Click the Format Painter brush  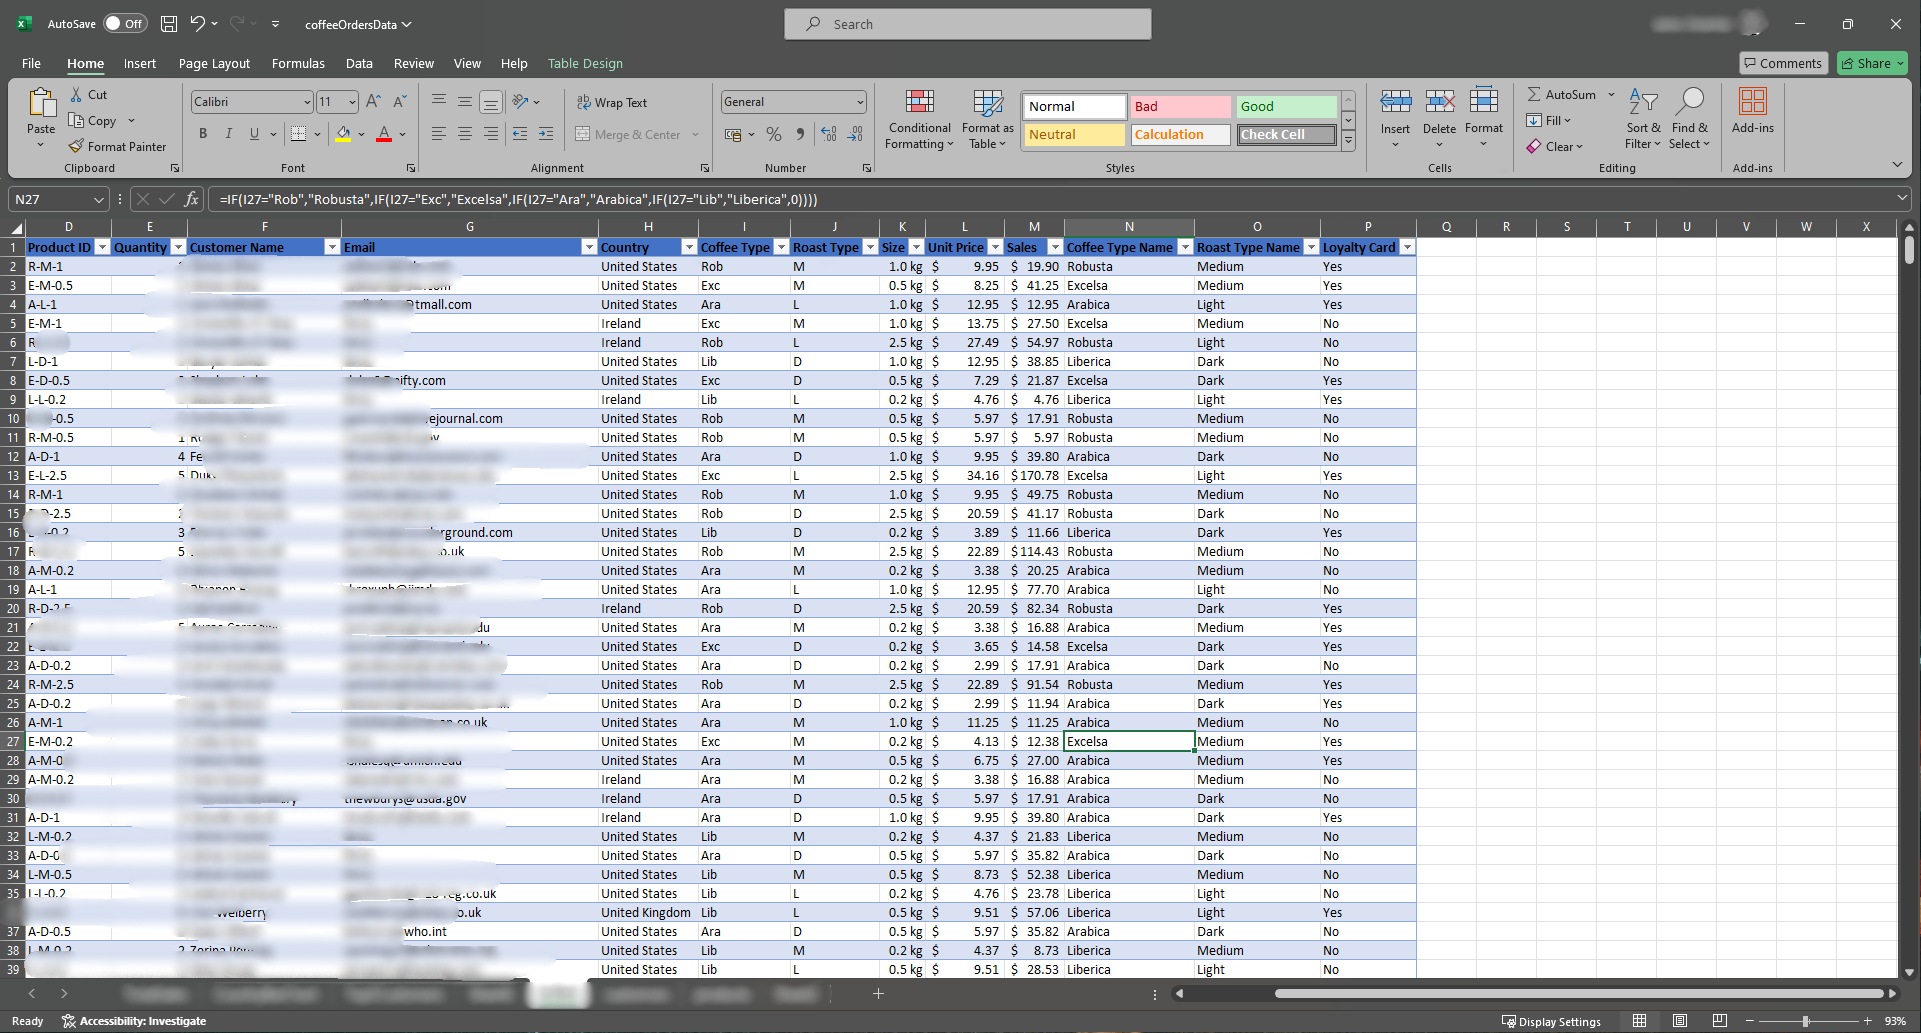point(76,146)
